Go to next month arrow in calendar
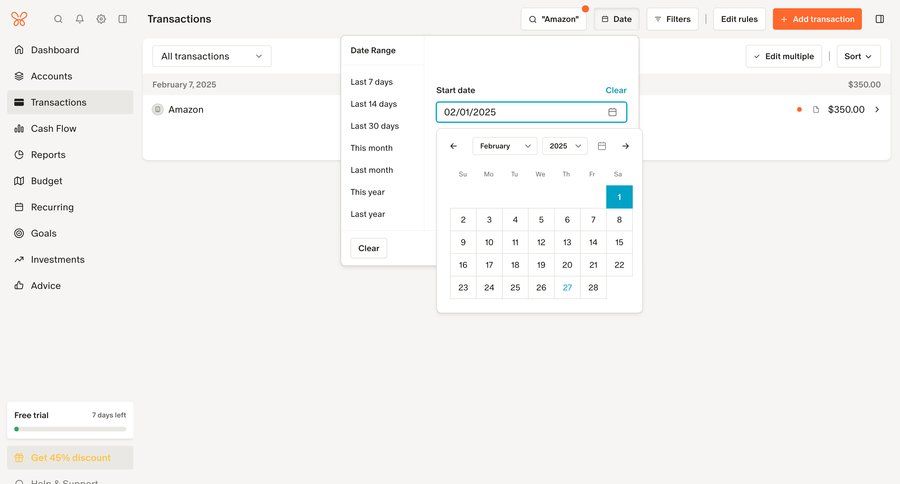Image resolution: width=900 pixels, height=484 pixels. pyautogui.click(x=626, y=146)
